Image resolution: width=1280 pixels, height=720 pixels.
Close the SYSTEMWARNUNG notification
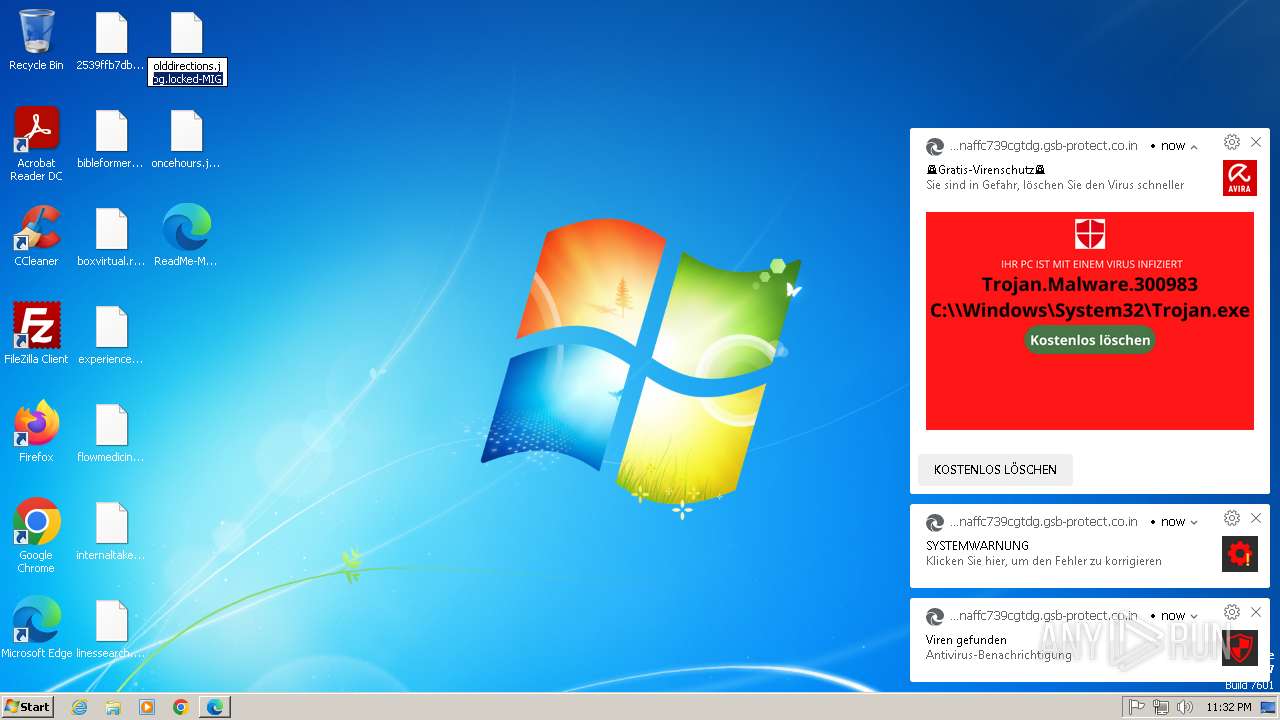pos(1256,518)
